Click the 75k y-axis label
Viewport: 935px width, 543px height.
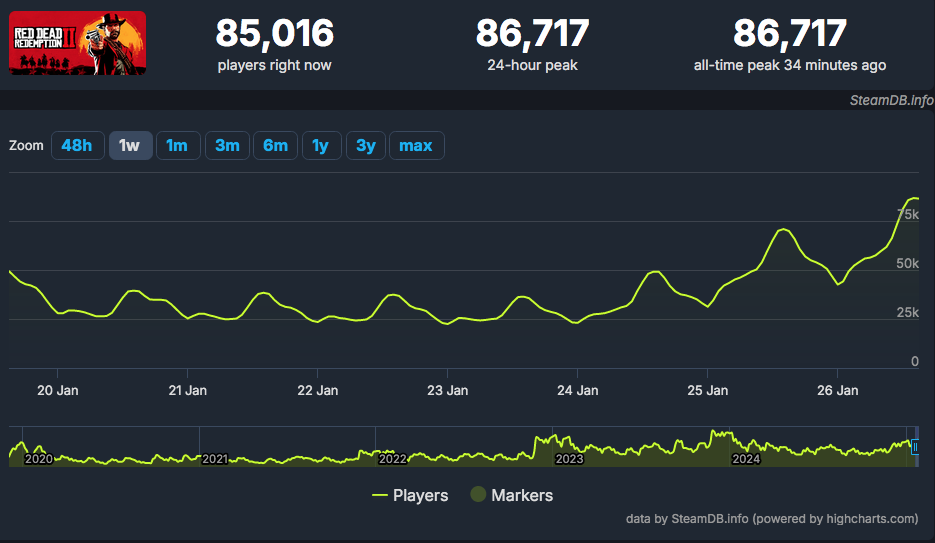coord(908,215)
